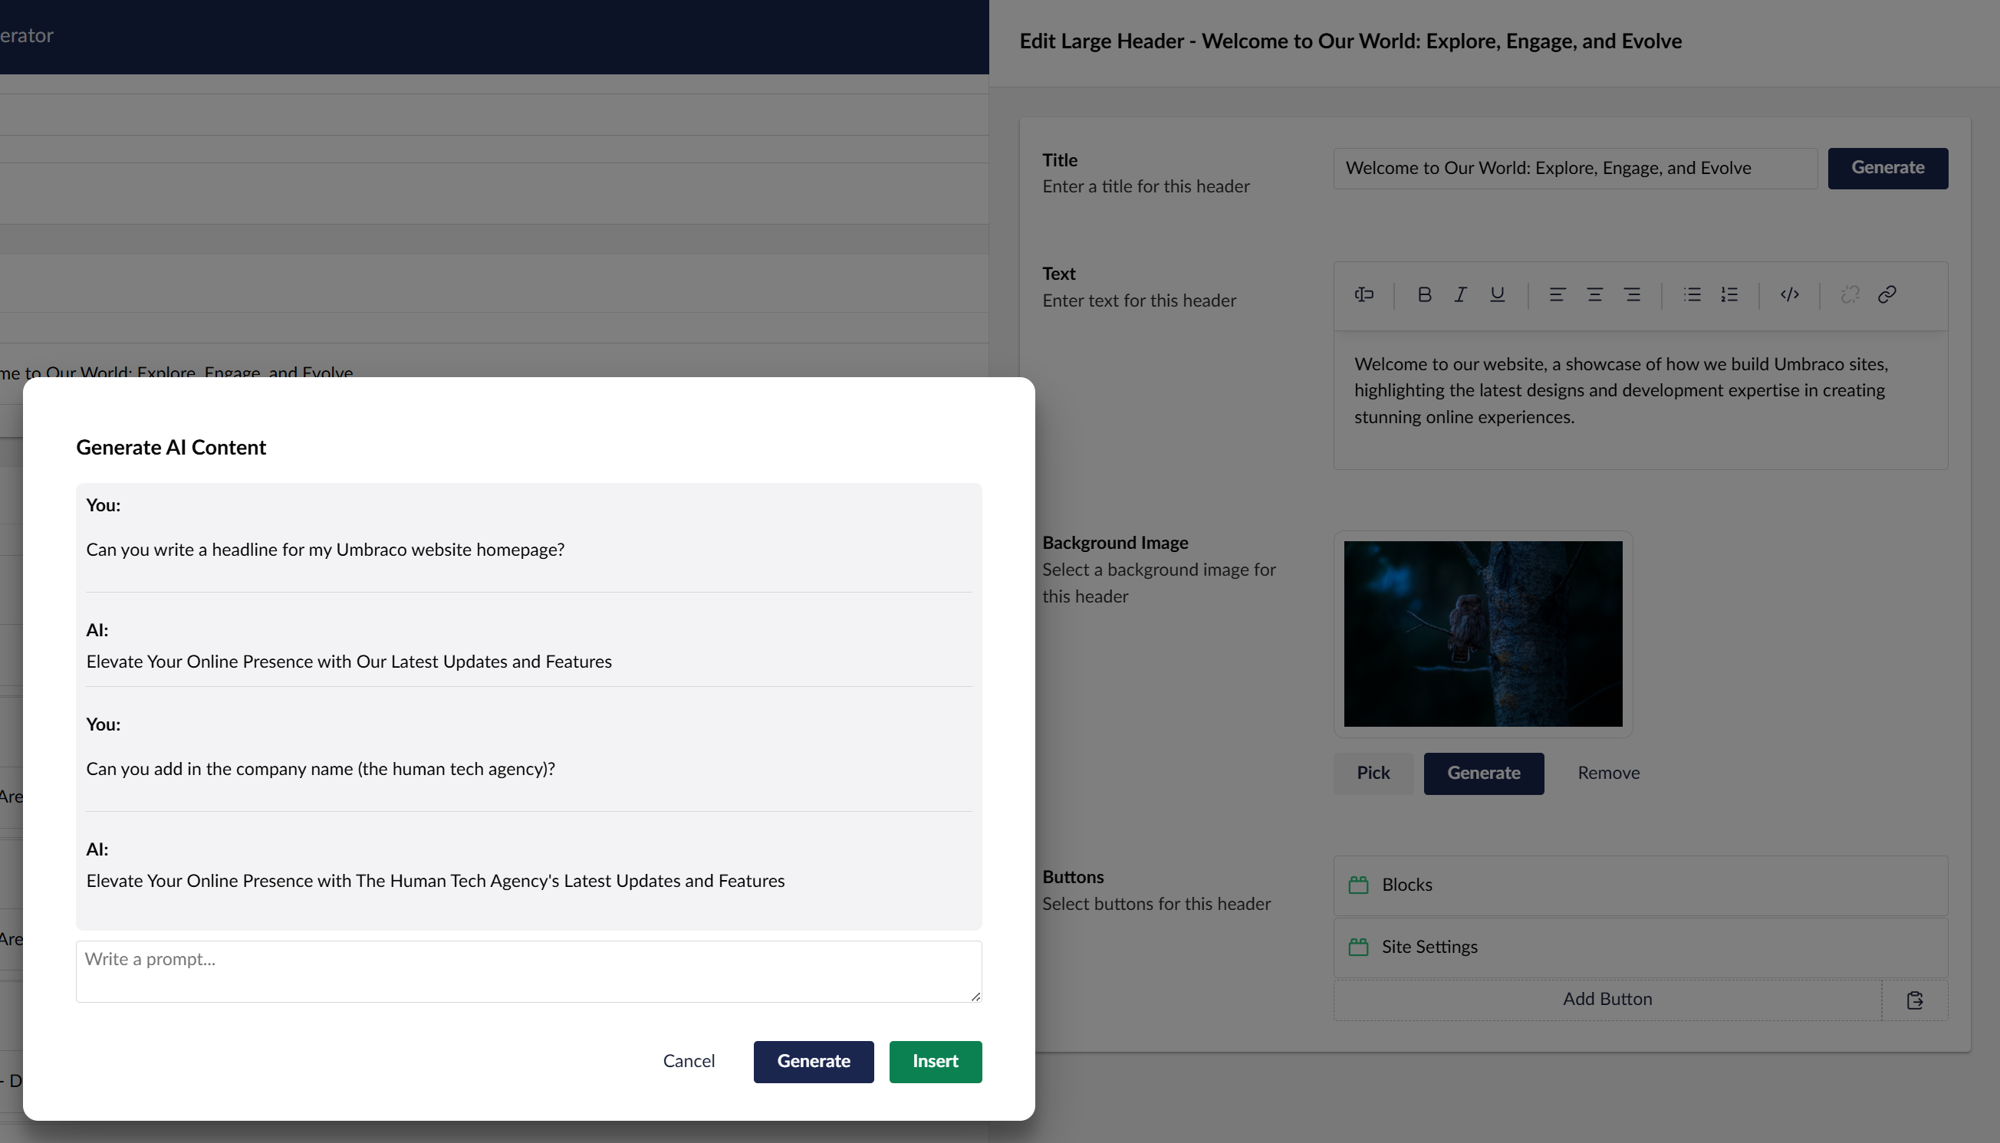Click into the header text editor body

pos(1640,400)
